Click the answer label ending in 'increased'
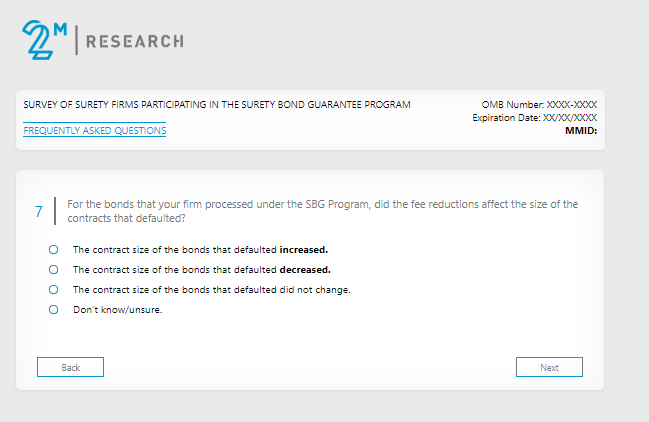 click(x=201, y=250)
